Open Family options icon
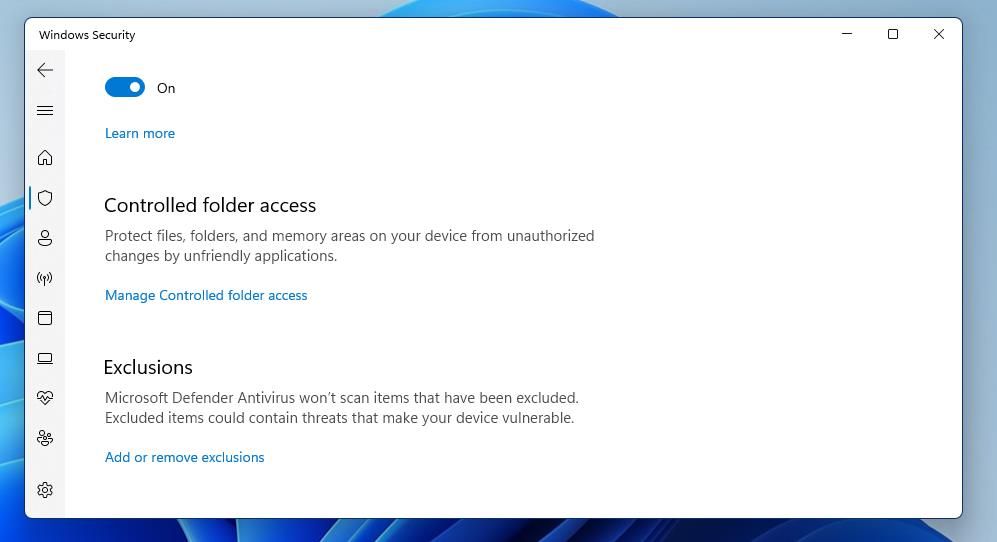The width and height of the screenshot is (997, 542). click(x=45, y=438)
